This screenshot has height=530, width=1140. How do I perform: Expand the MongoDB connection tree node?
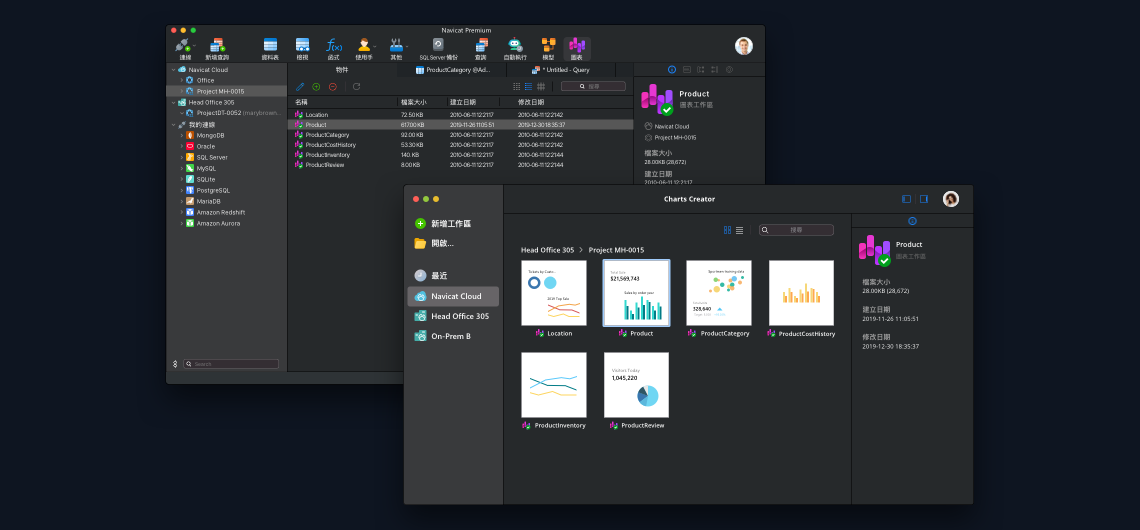[x=182, y=135]
